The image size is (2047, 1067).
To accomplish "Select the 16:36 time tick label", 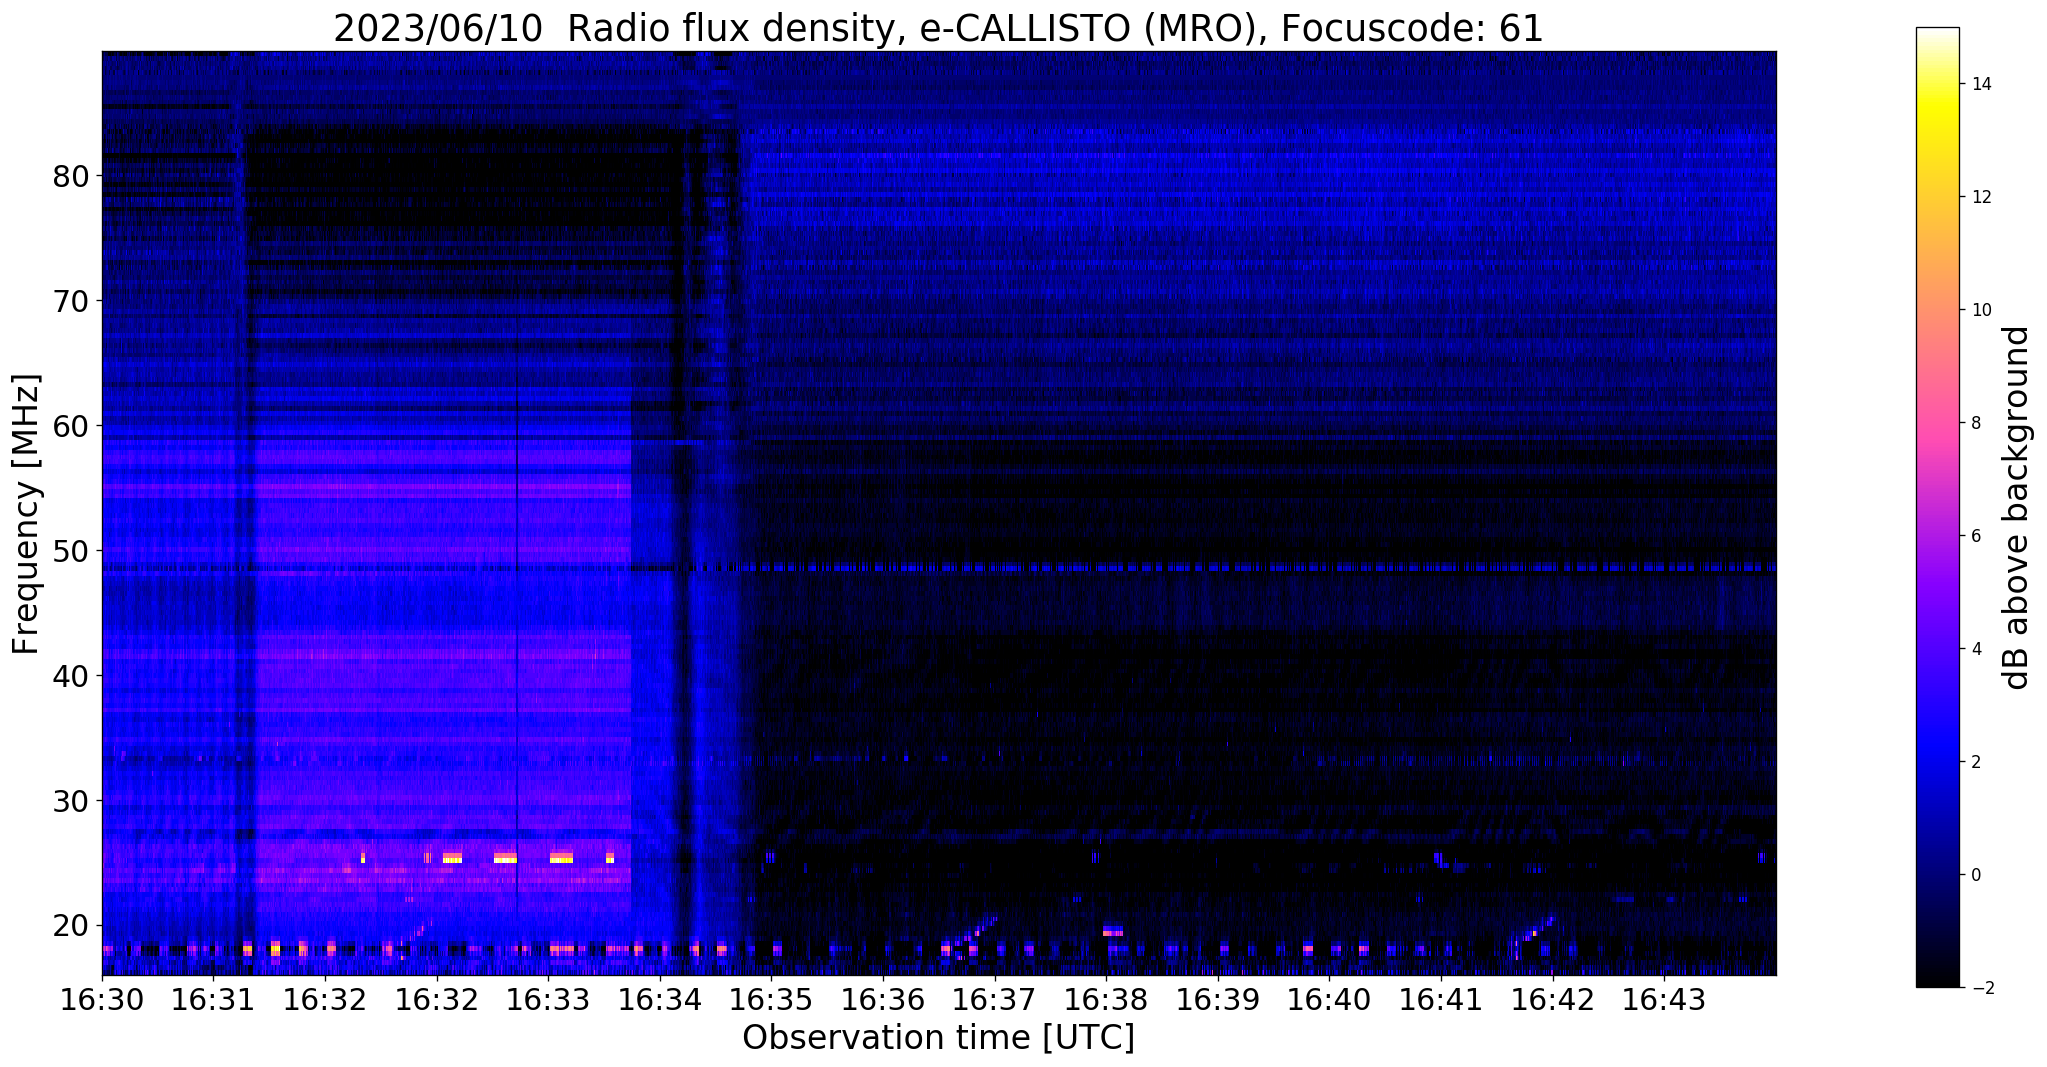I will point(883,1000).
